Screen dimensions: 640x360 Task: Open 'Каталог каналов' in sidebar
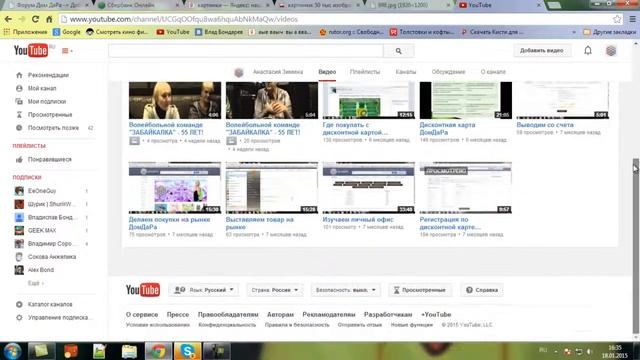(50, 304)
